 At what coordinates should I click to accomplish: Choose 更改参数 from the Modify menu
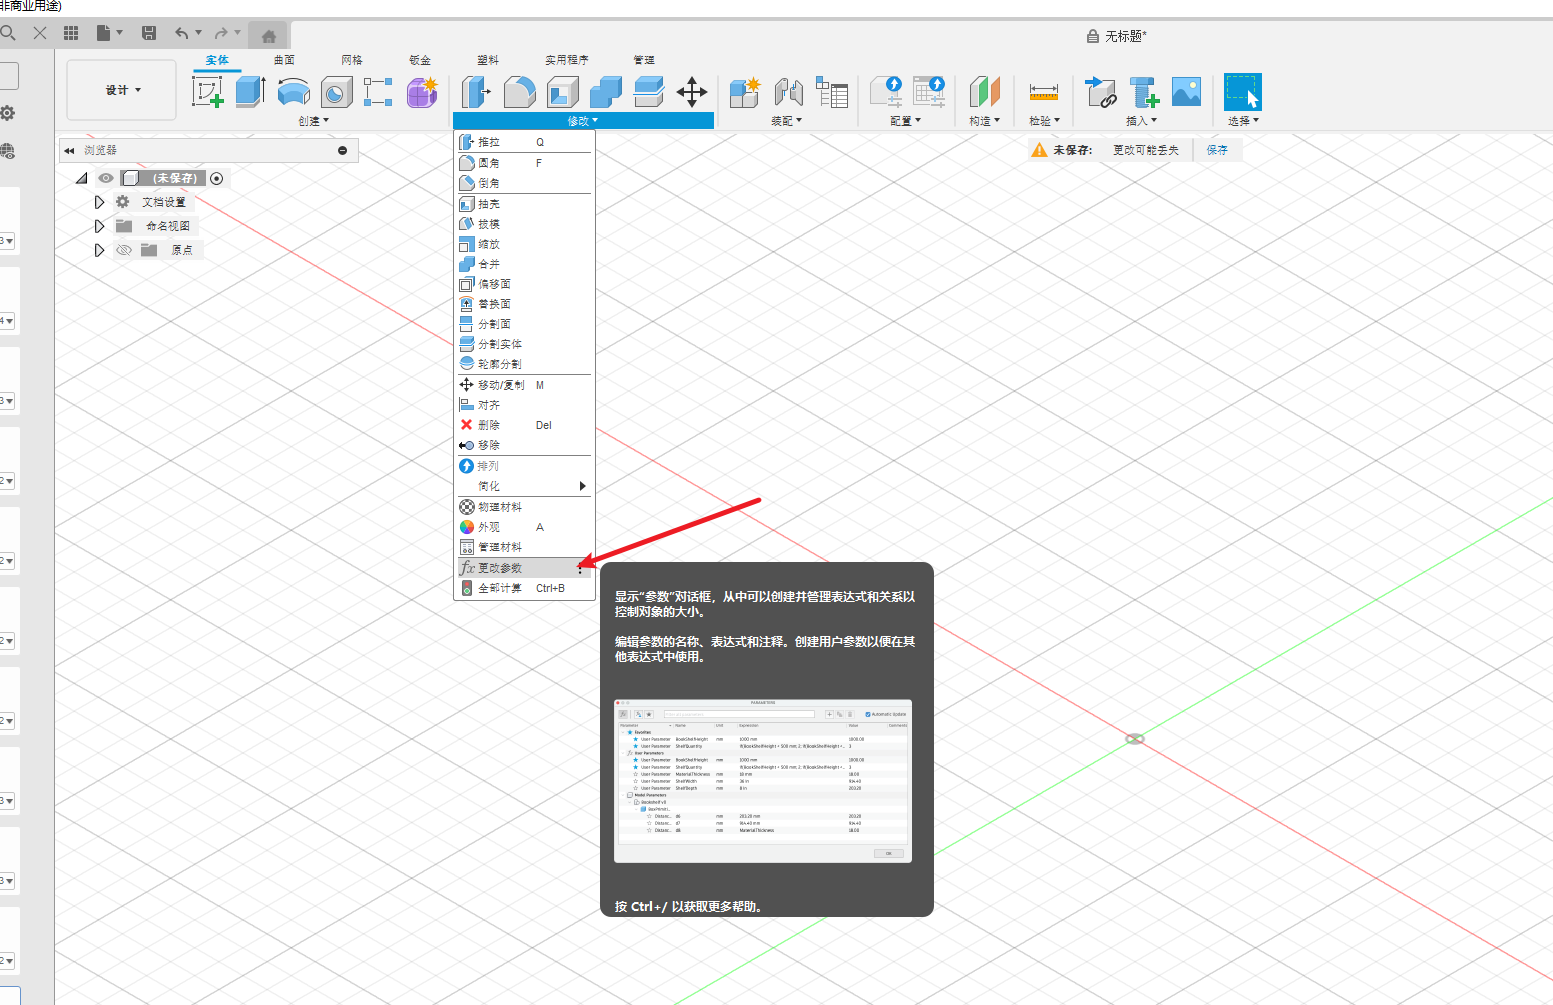pyautogui.click(x=500, y=568)
